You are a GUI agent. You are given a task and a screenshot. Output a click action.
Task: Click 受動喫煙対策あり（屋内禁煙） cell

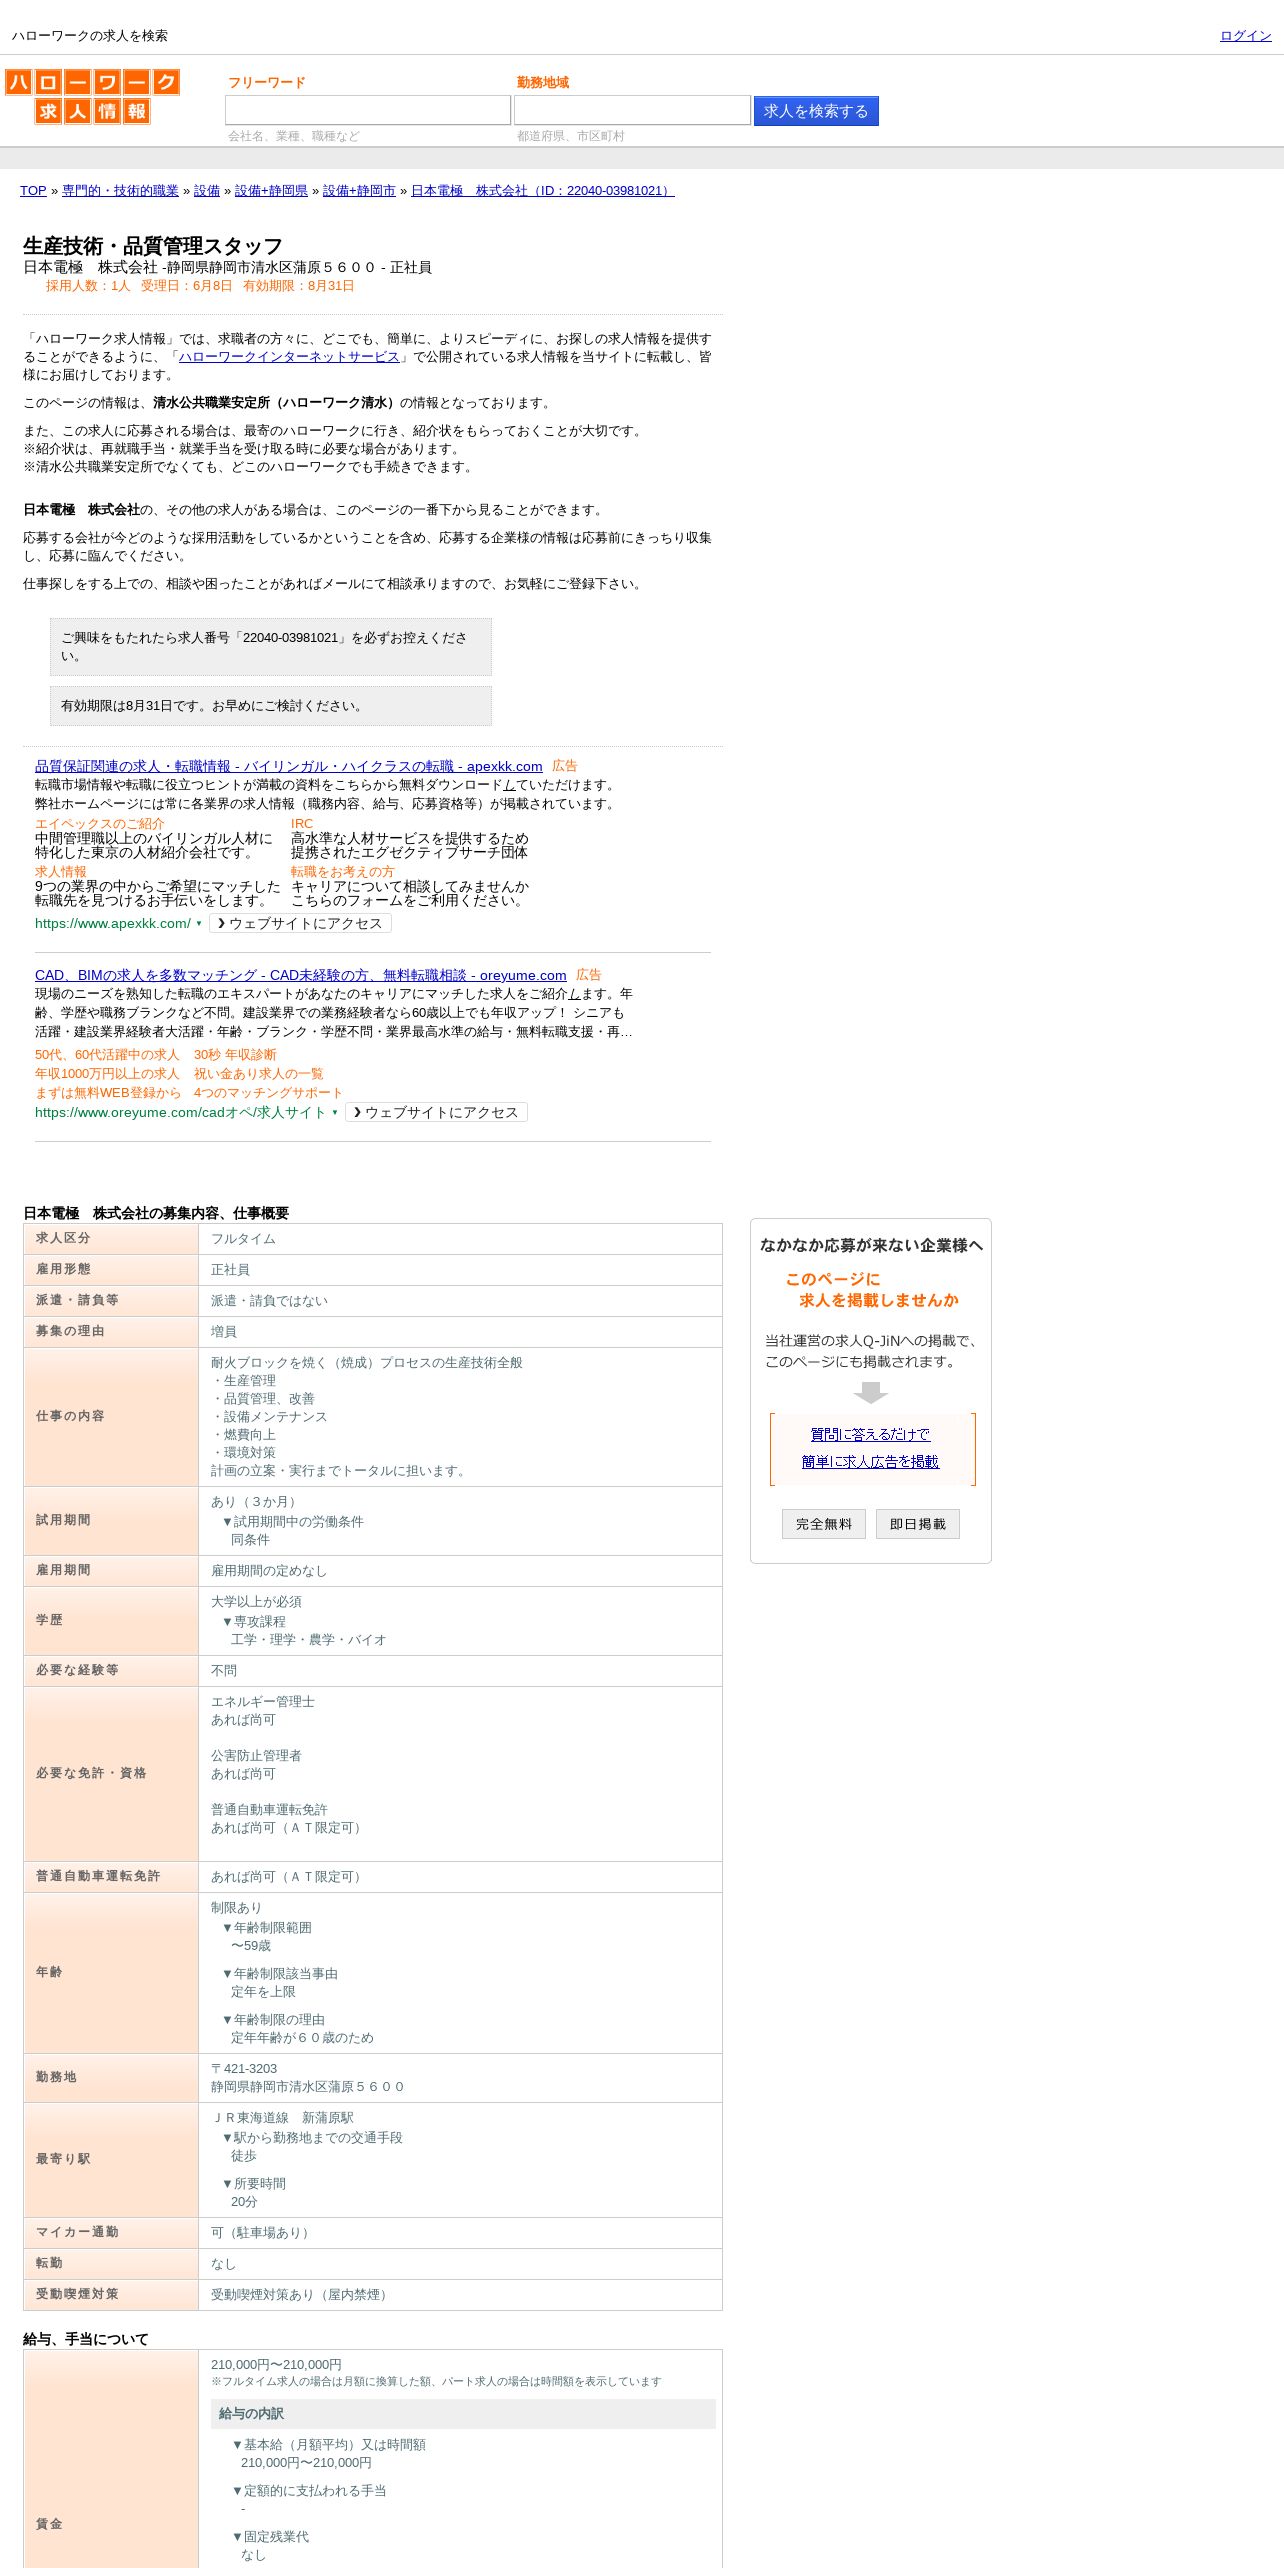(460, 2295)
